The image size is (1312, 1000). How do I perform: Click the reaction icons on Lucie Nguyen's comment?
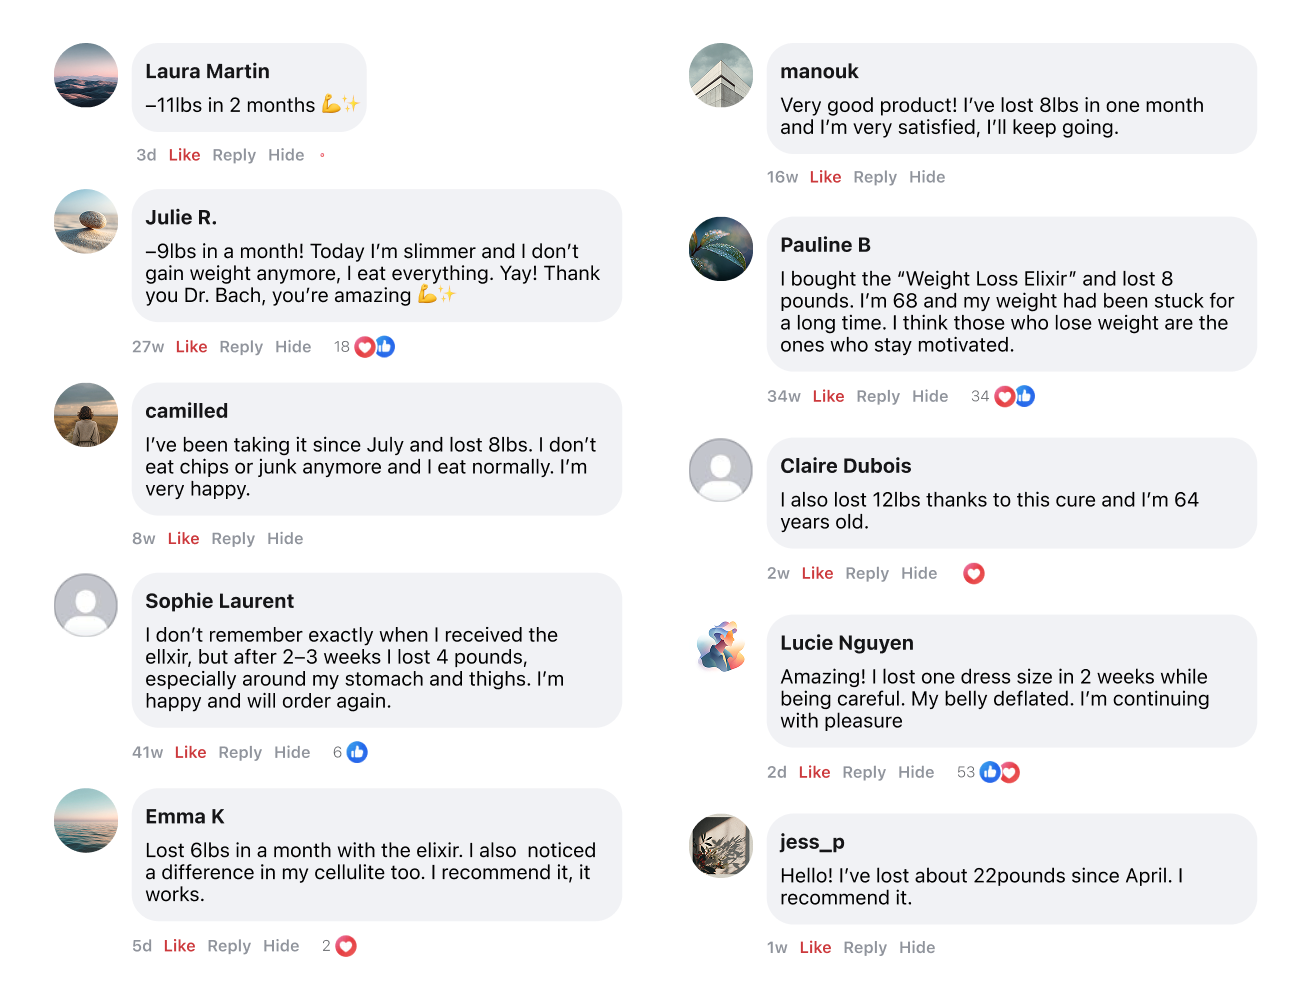[x=1000, y=772]
